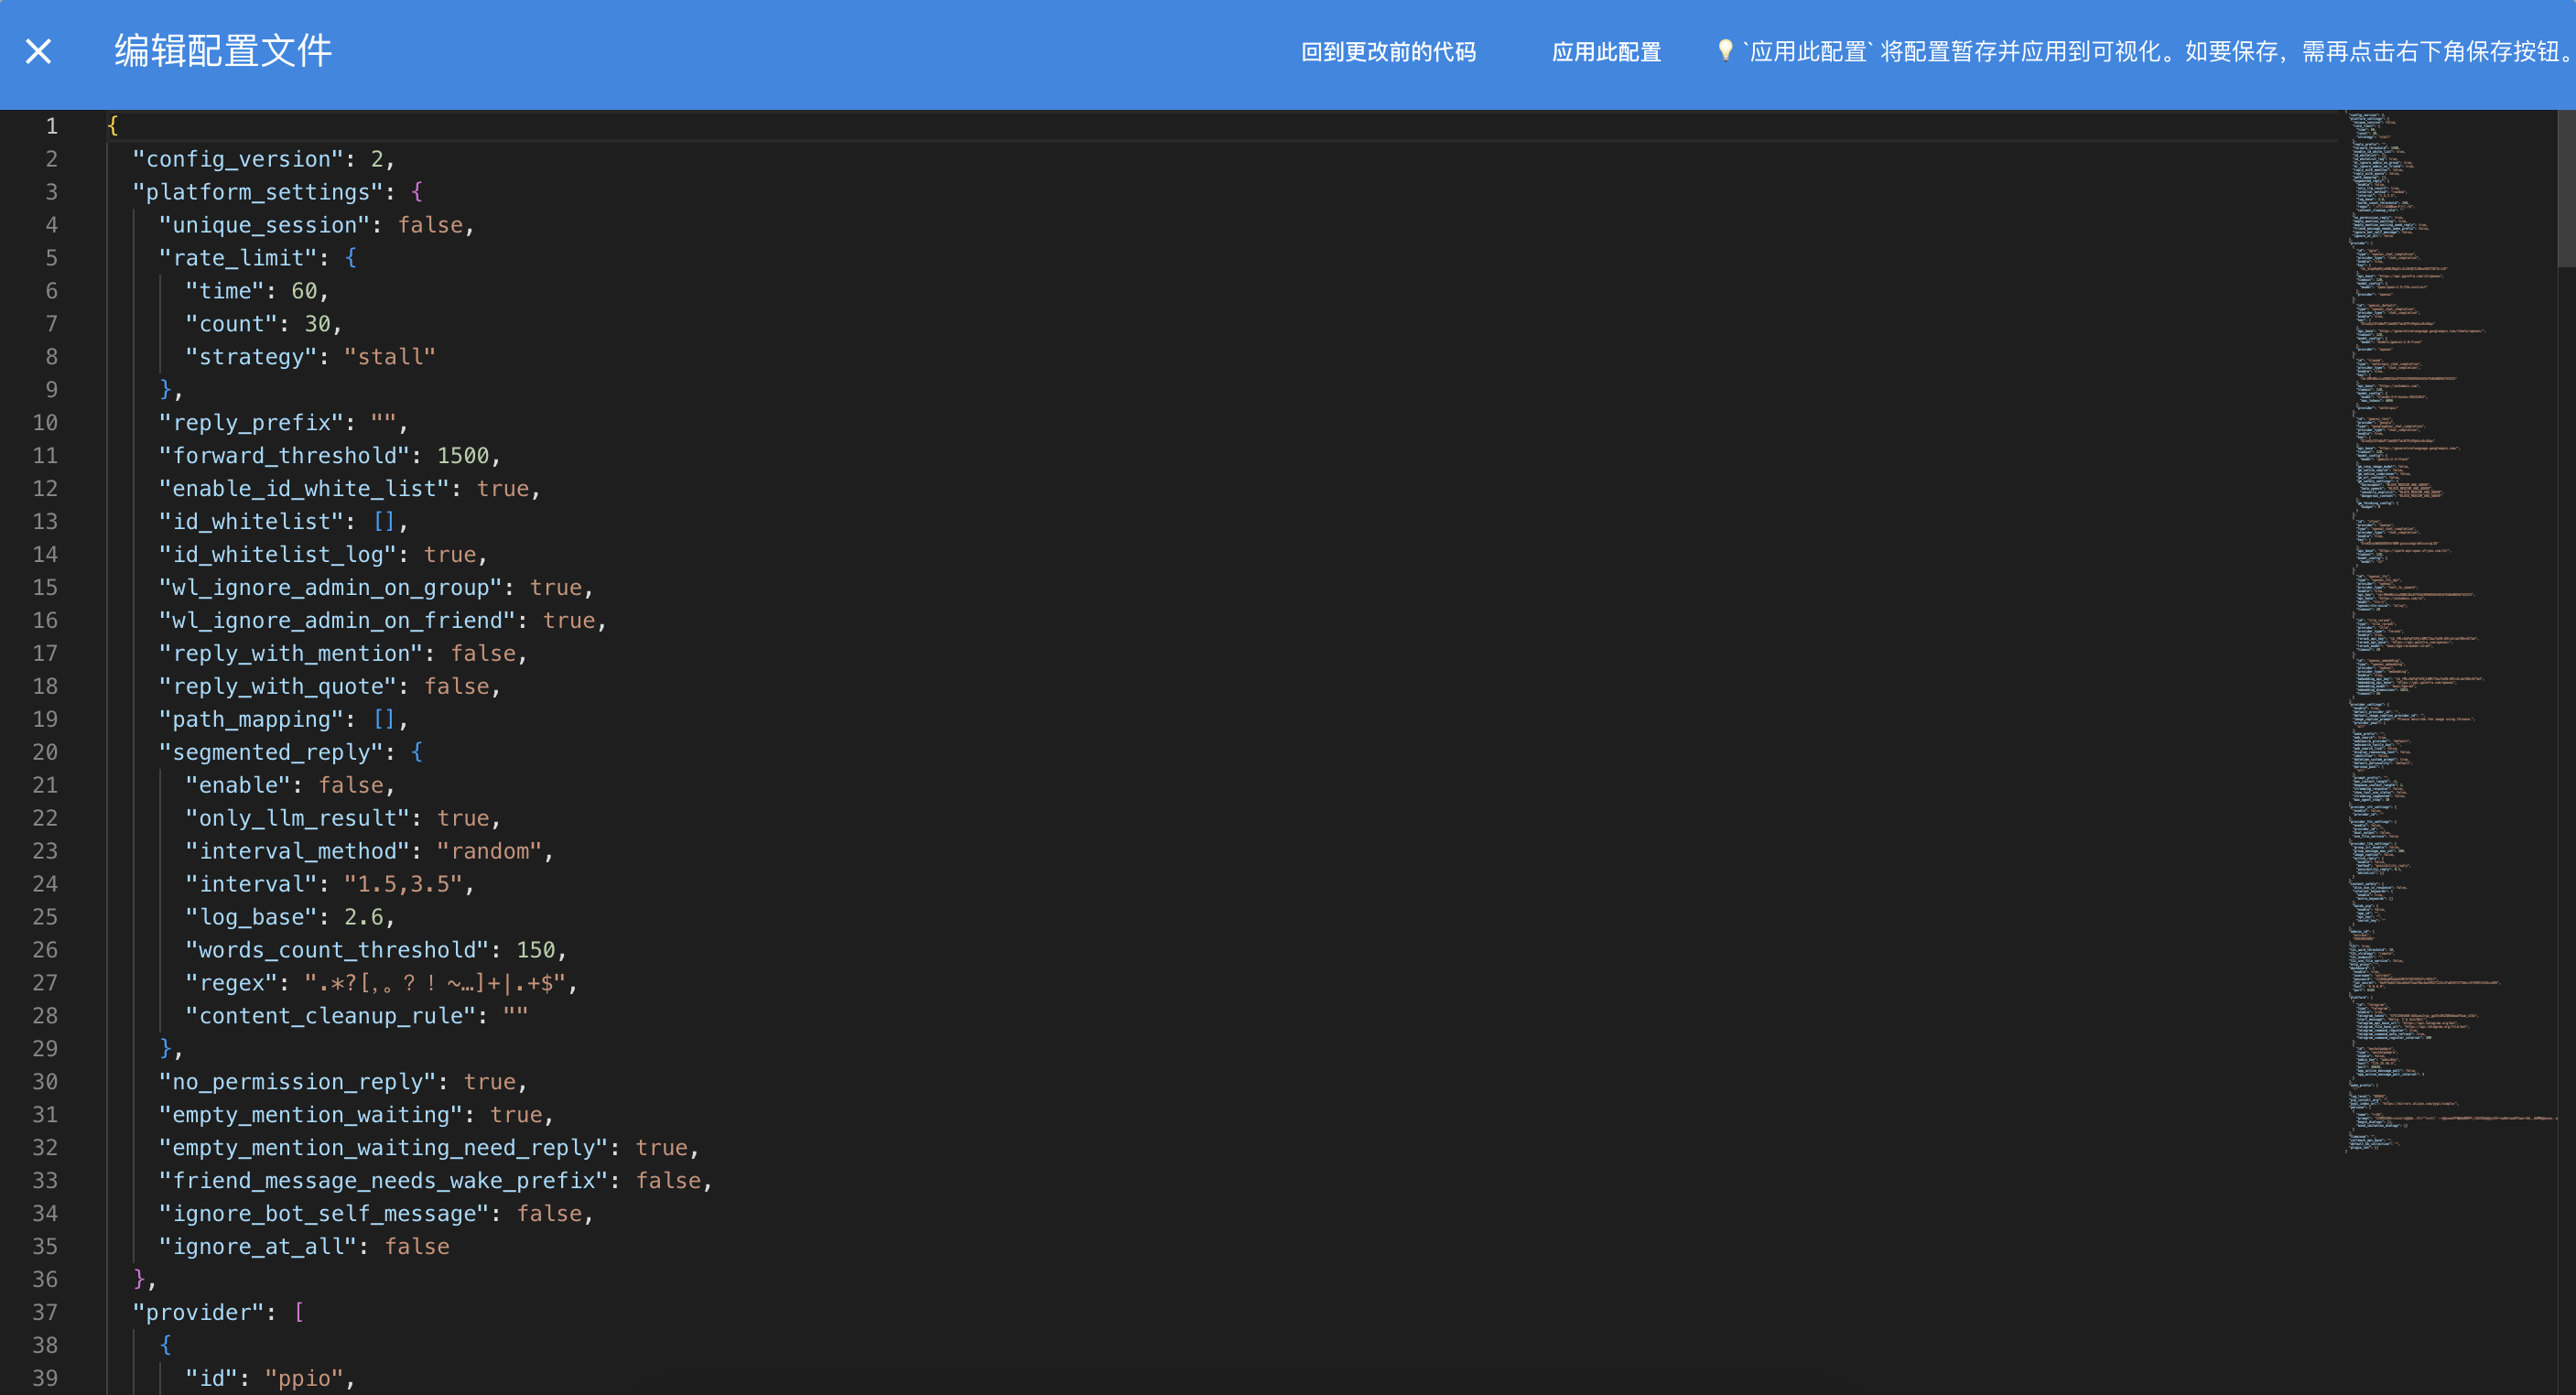Click the 回到更改前的代码 button
This screenshot has width=2576, height=1395.
tap(1387, 52)
